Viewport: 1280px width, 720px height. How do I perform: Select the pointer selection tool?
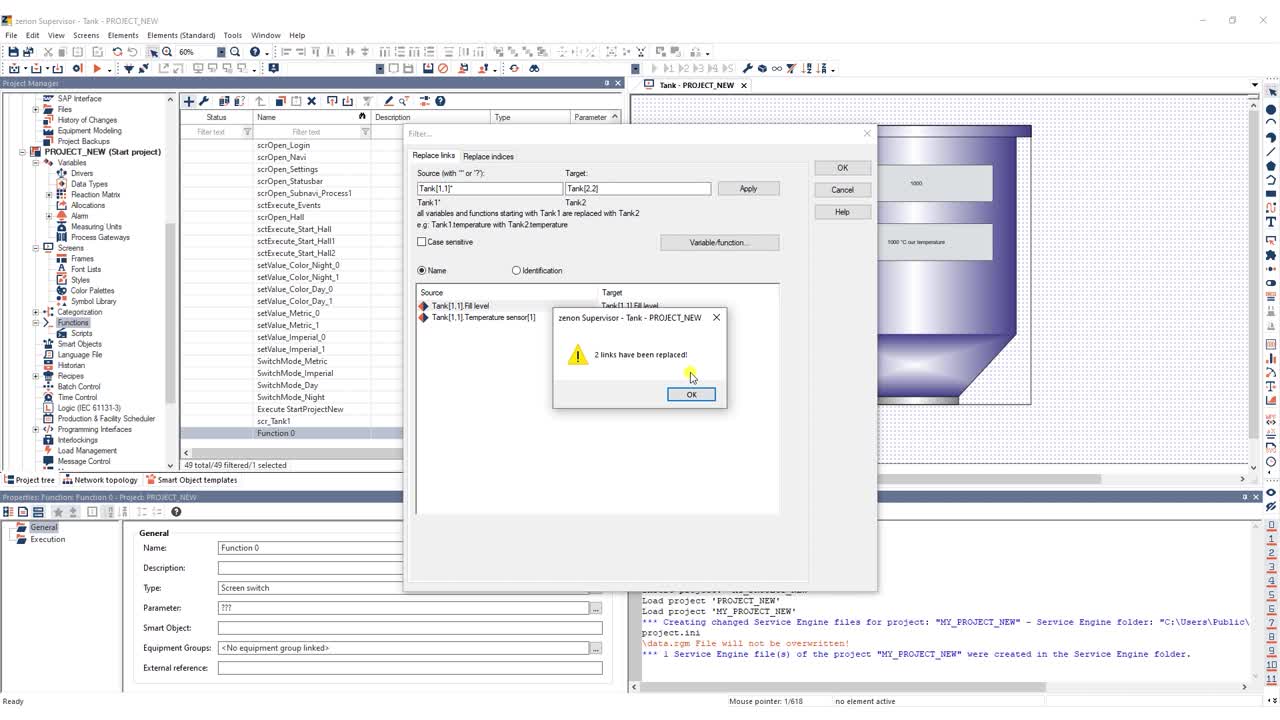[x=153, y=52]
